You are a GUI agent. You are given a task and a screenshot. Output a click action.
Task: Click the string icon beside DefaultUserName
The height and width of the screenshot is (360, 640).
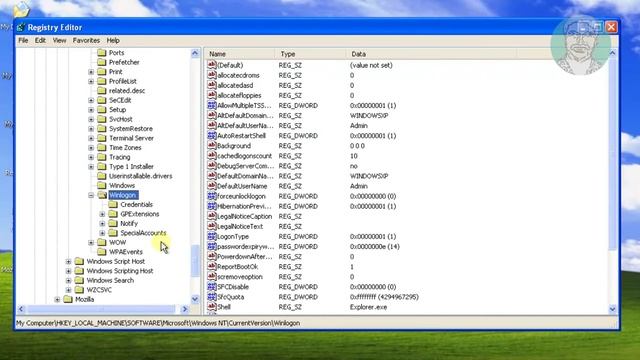pos(211,186)
